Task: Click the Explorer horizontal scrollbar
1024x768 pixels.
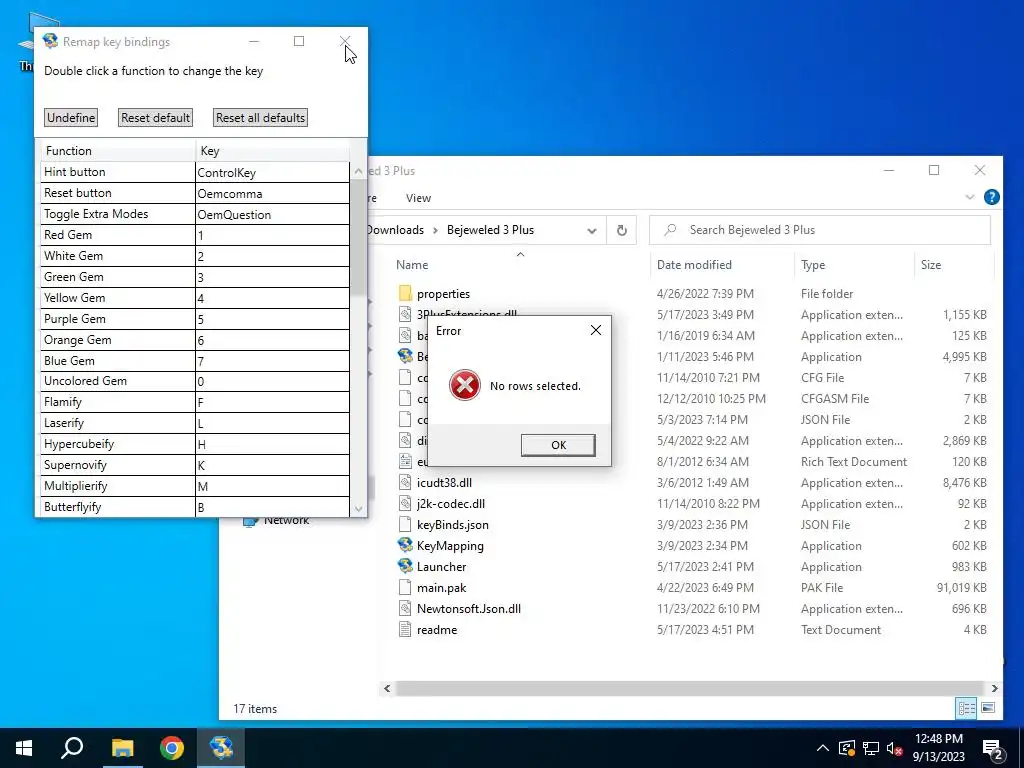Action: click(689, 688)
